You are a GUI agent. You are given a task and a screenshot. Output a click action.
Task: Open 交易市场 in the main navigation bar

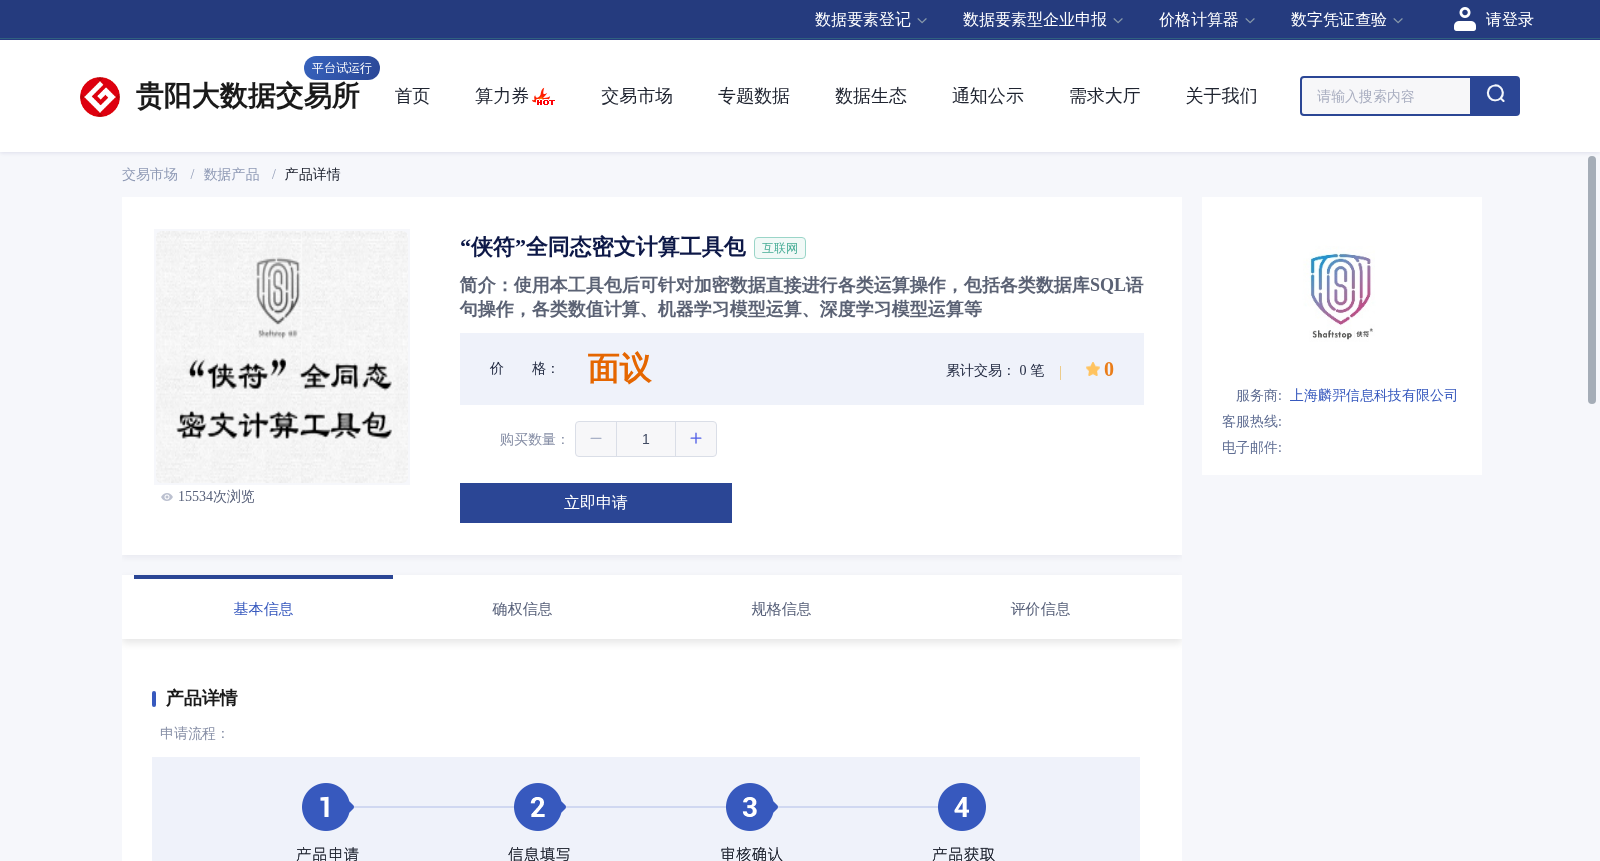click(637, 96)
